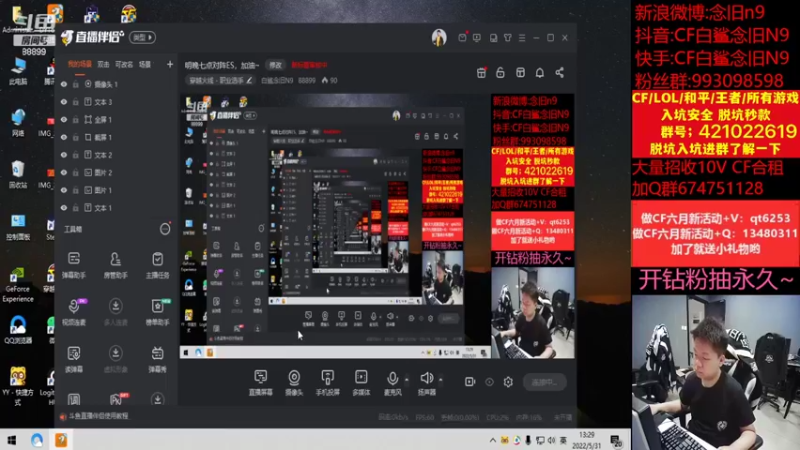Switch to the 我的场景 tab

80,64
